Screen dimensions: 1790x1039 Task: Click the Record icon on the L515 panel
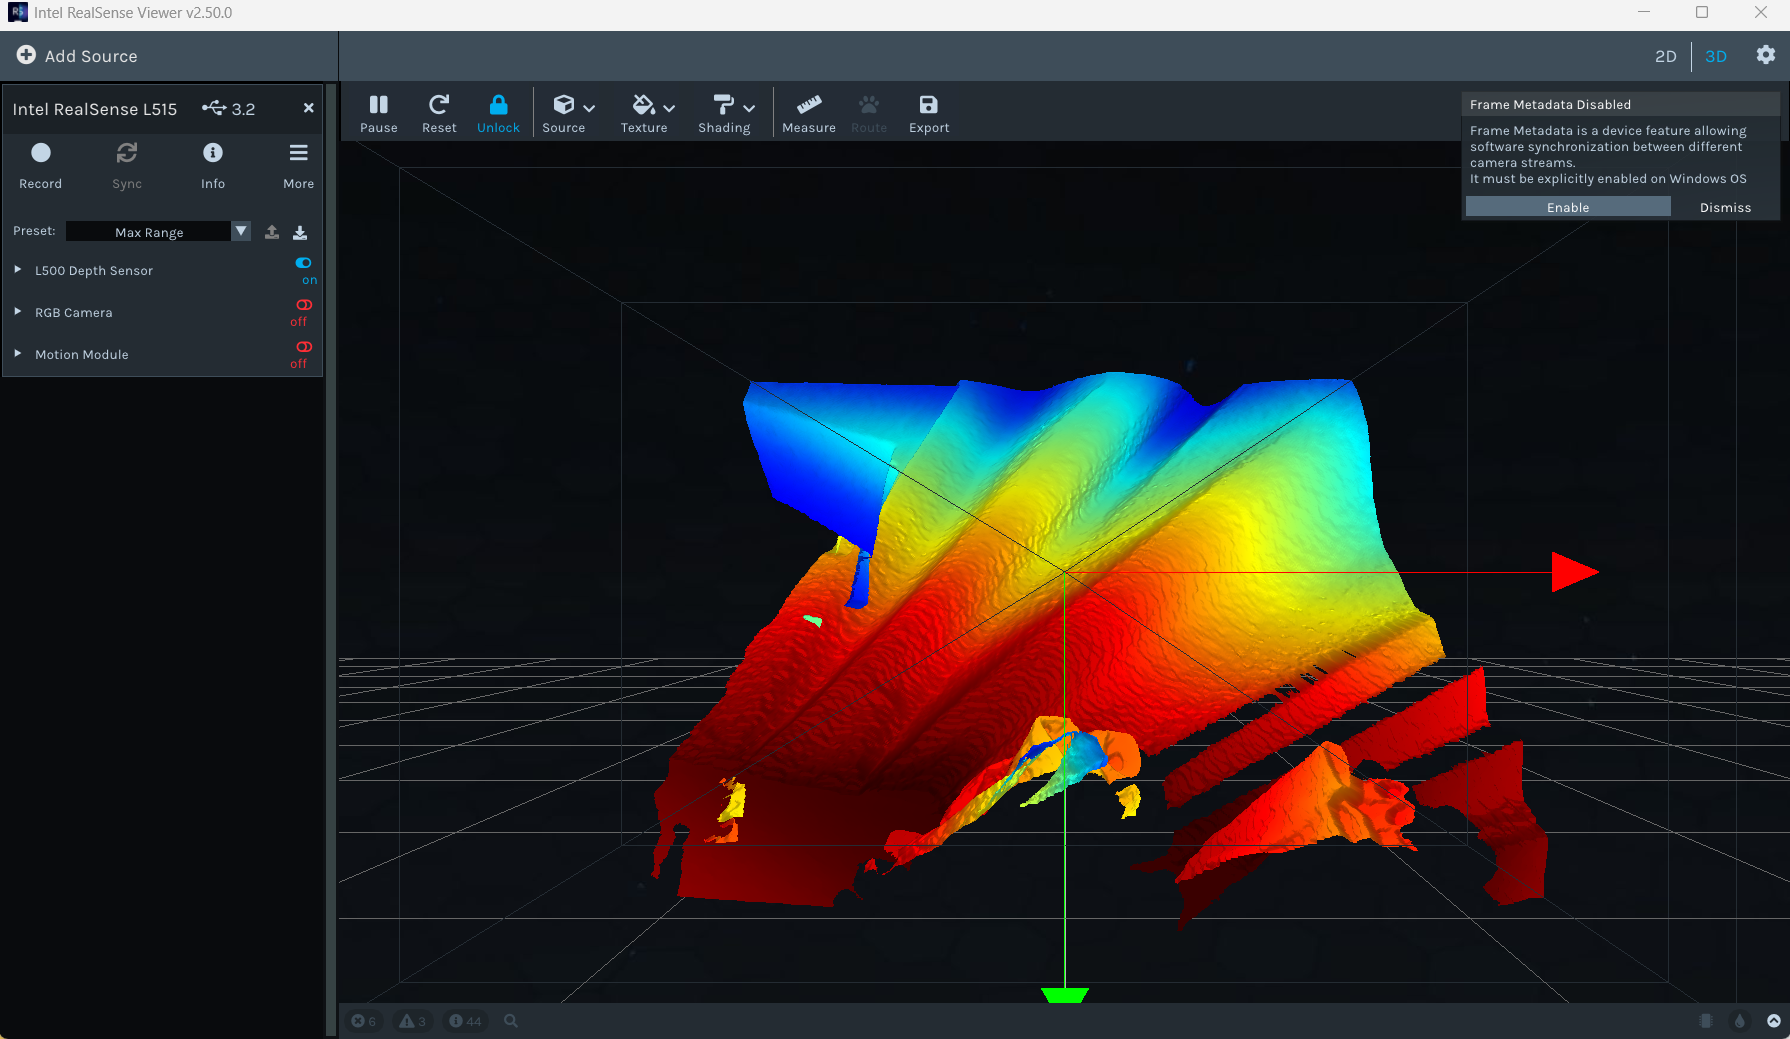pyautogui.click(x=41, y=153)
